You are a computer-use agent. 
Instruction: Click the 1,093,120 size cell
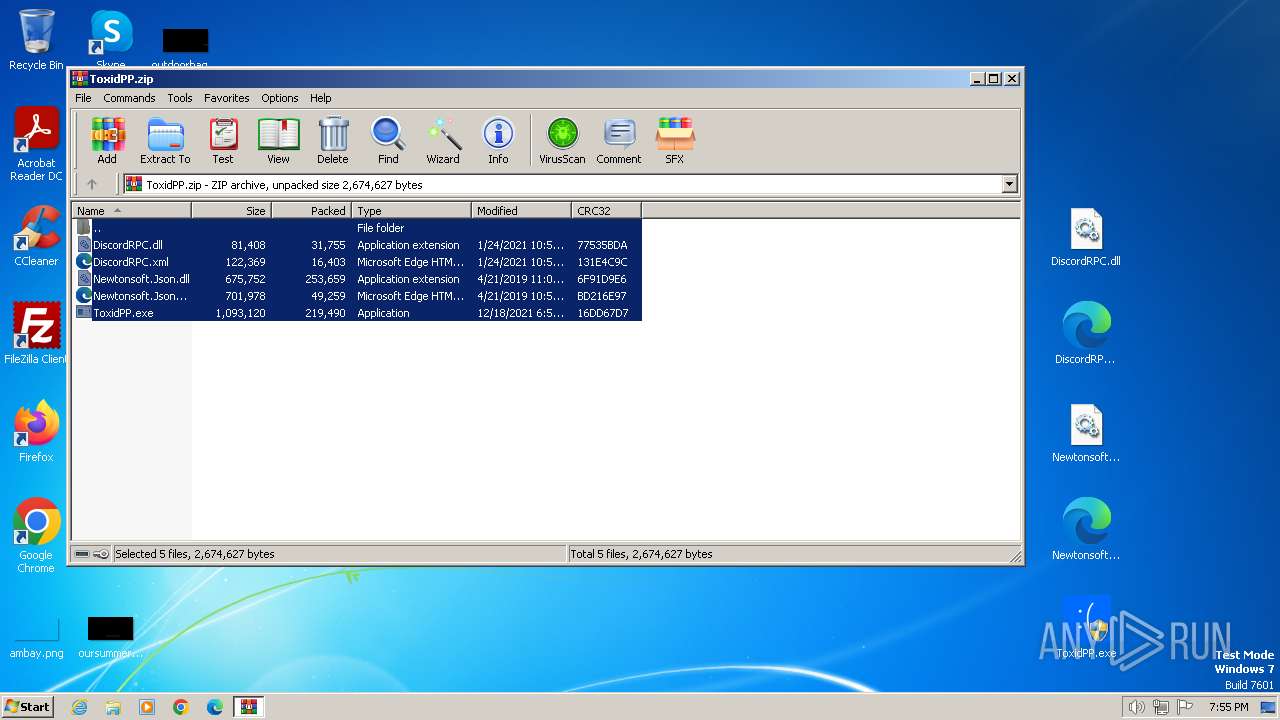point(240,313)
